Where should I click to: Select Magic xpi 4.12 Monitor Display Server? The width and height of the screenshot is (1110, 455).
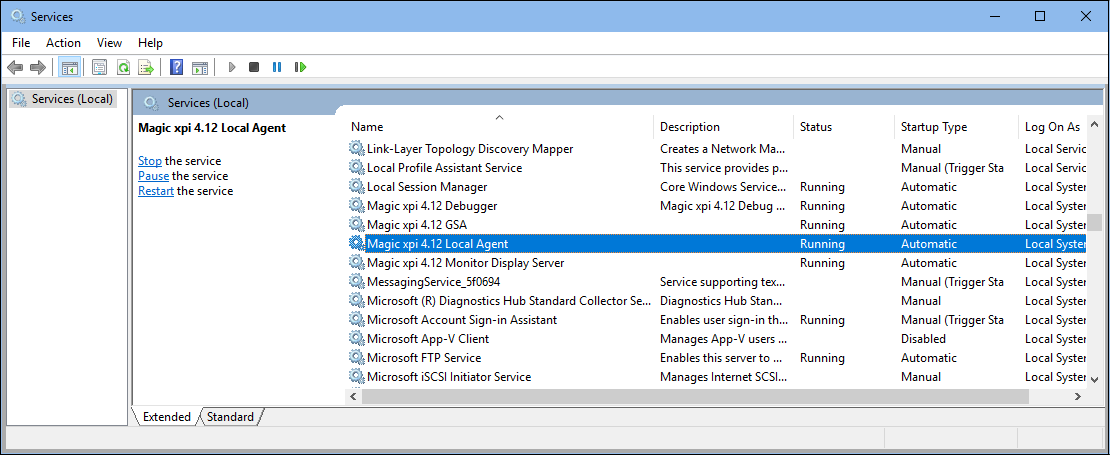pos(716,263)
